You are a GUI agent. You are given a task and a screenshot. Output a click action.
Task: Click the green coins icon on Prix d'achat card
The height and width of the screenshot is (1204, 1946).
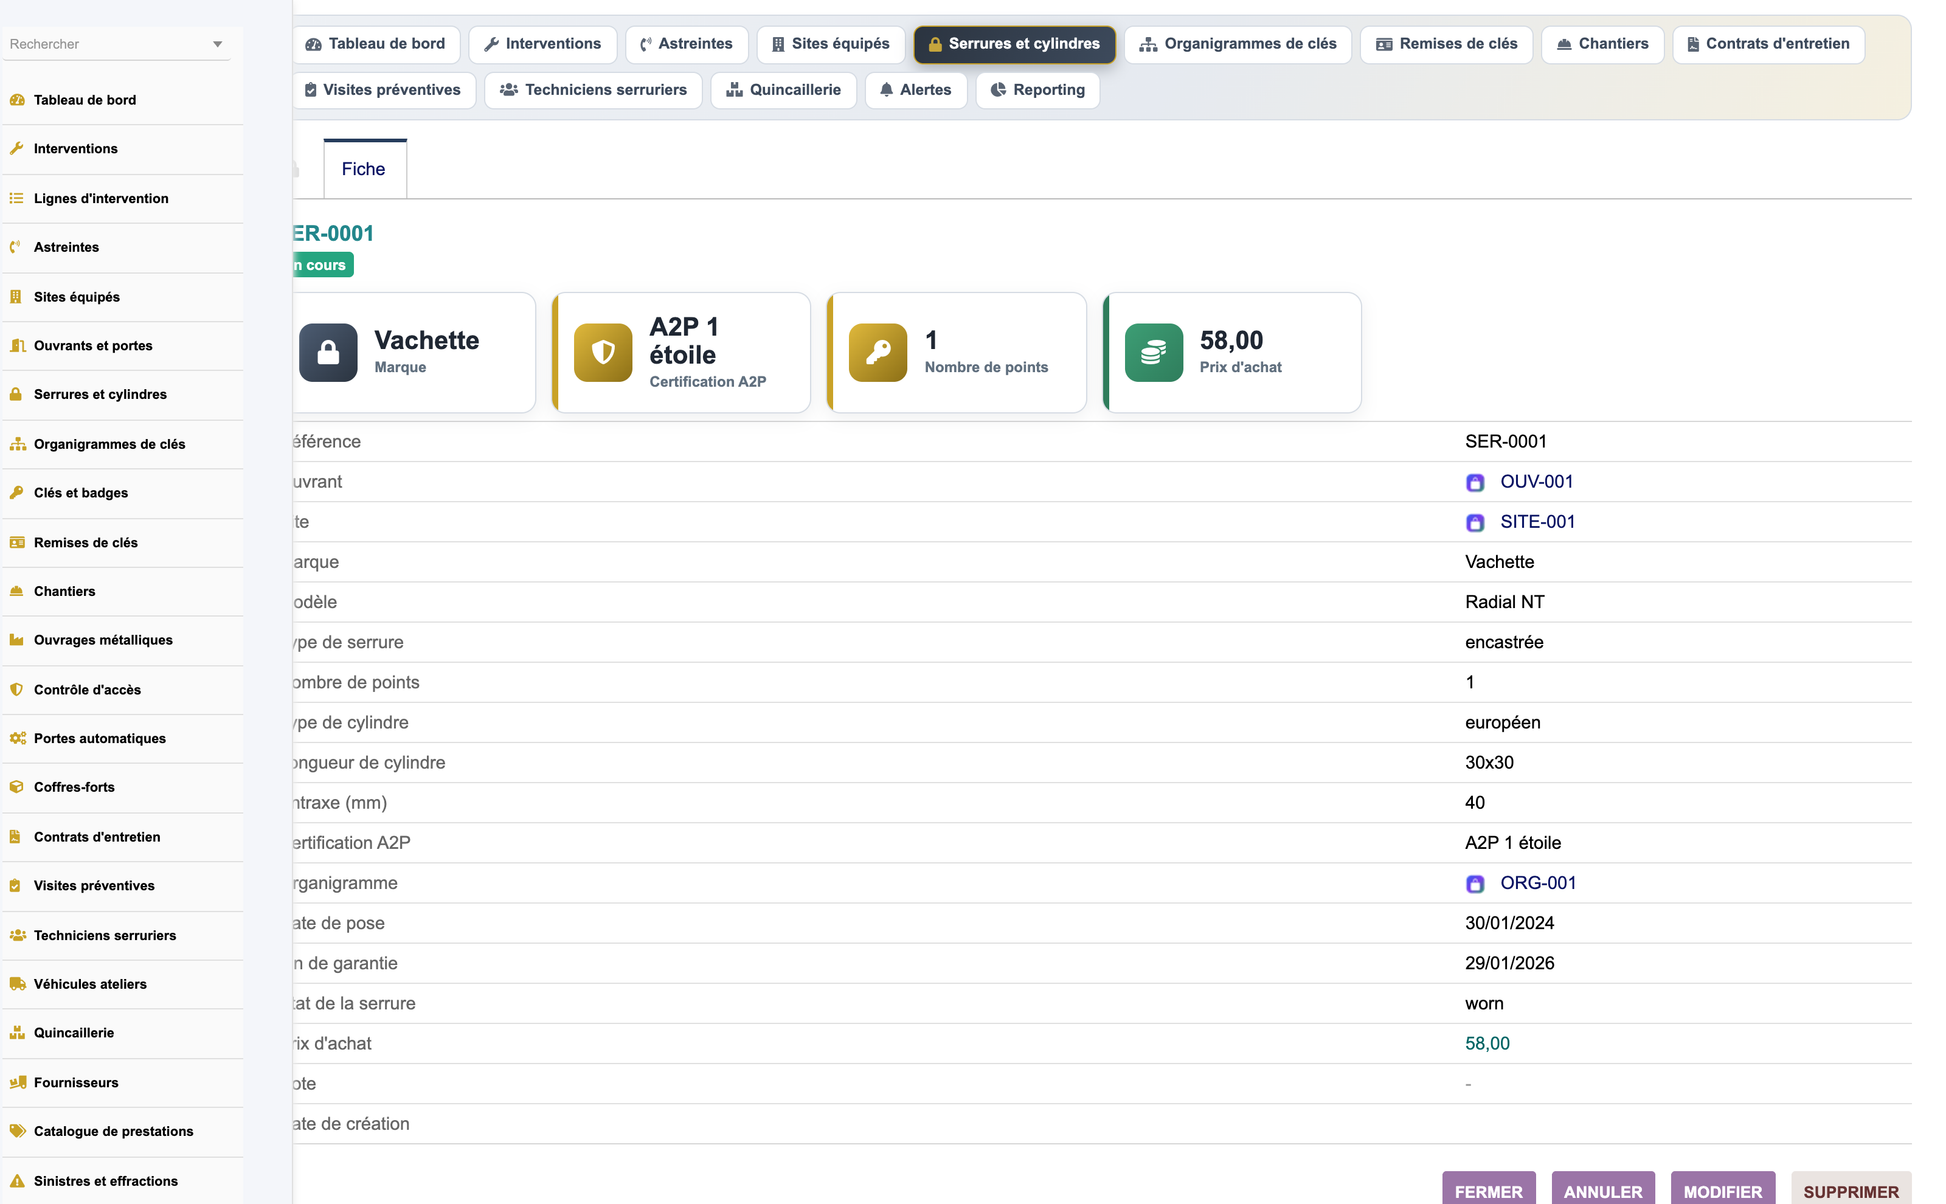pos(1154,352)
